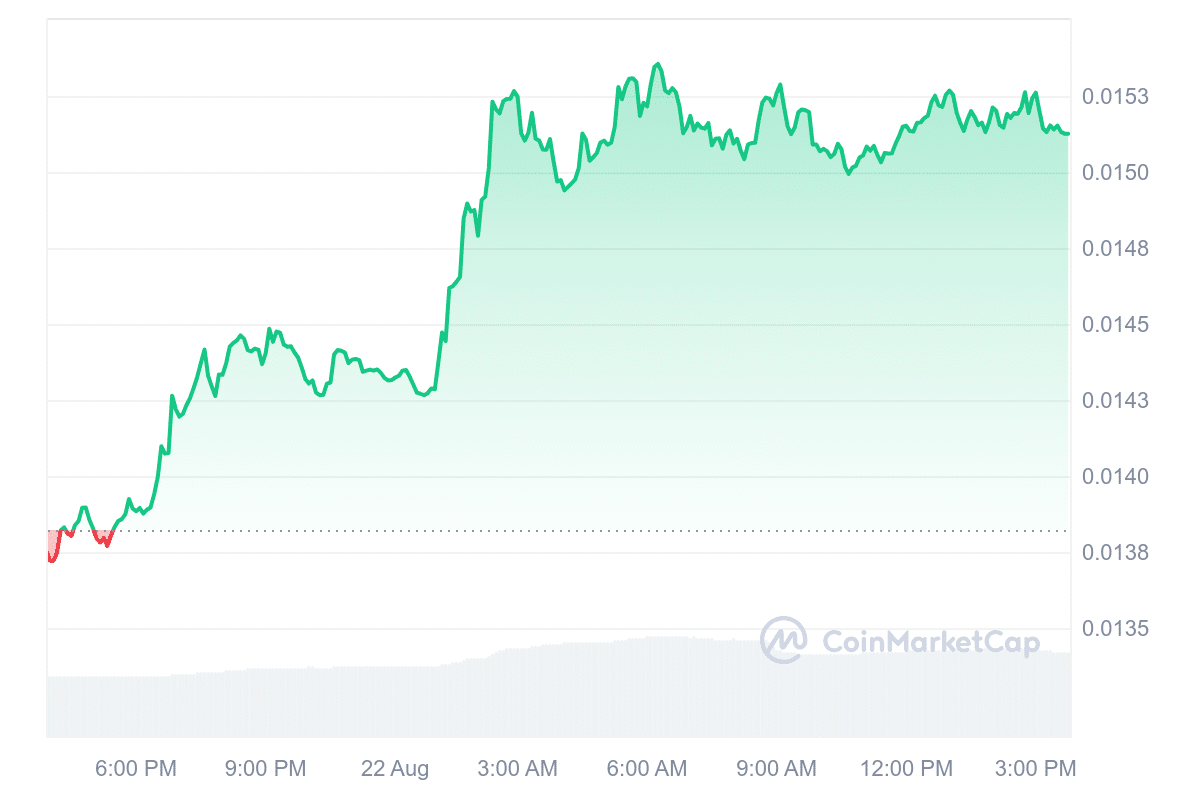Click the CoinMarketCap logo icon
1200x800 pixels.
click(783, 640)
